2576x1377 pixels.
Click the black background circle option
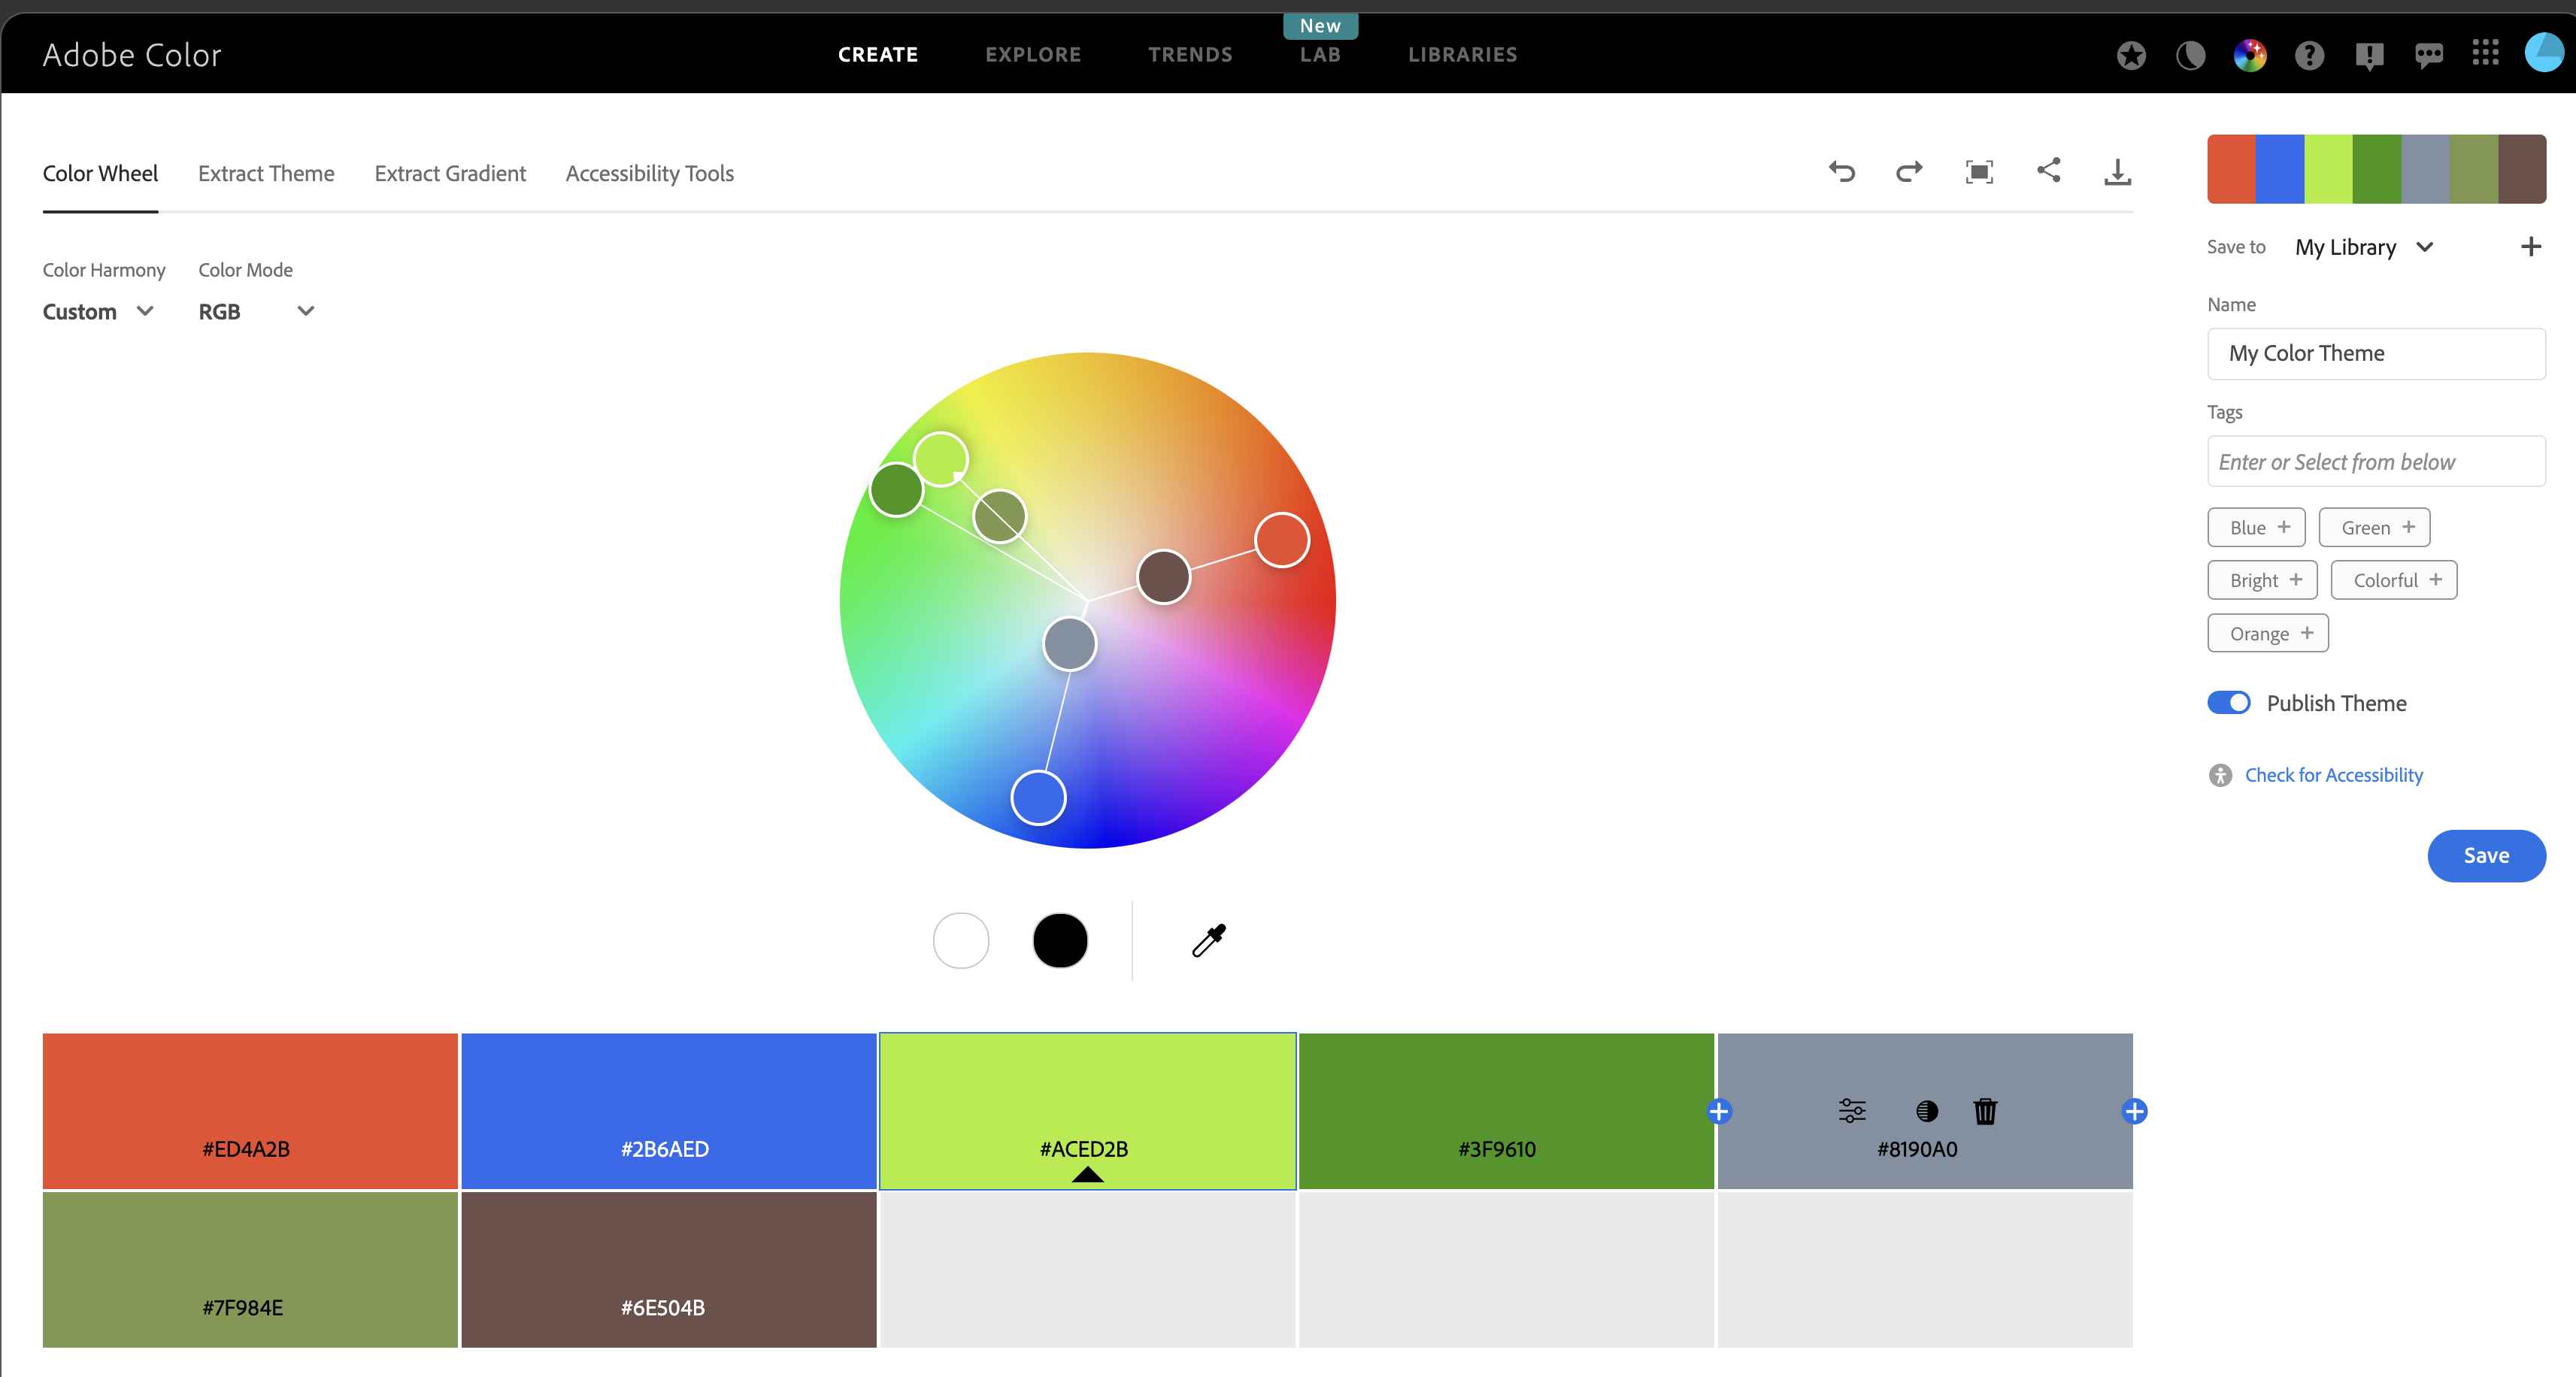1060,940
